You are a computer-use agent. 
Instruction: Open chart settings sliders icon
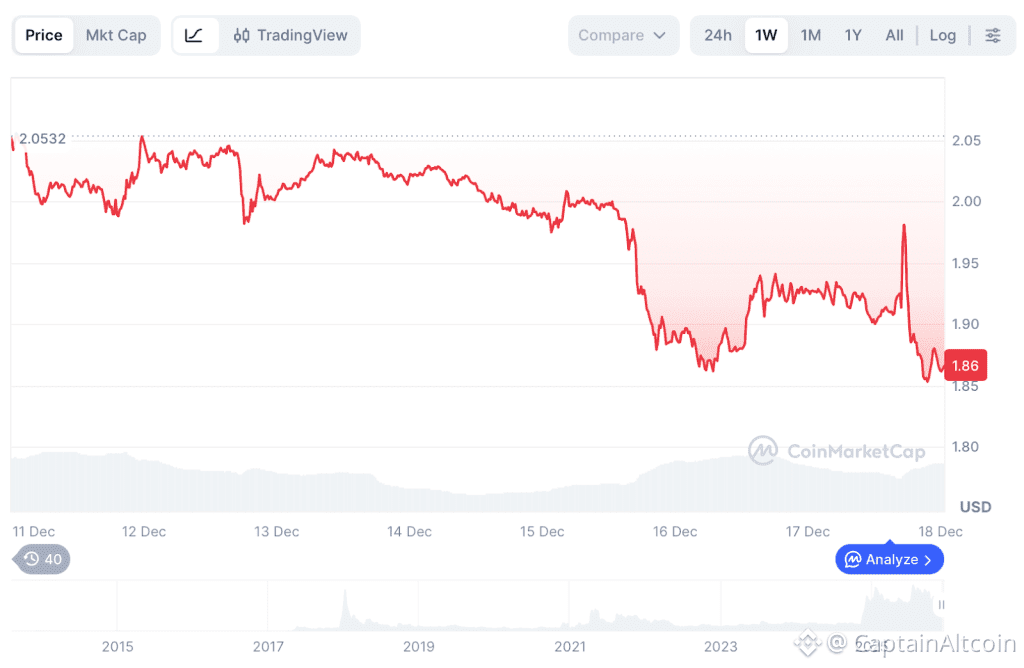[992, 35]
